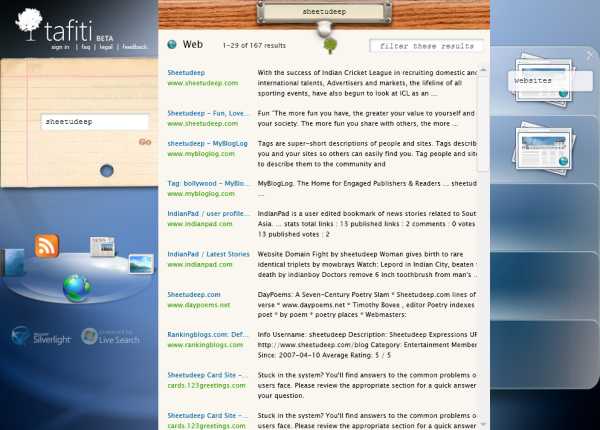Click the filter these results field
The image size is (600, 430).
coord(427,46)
